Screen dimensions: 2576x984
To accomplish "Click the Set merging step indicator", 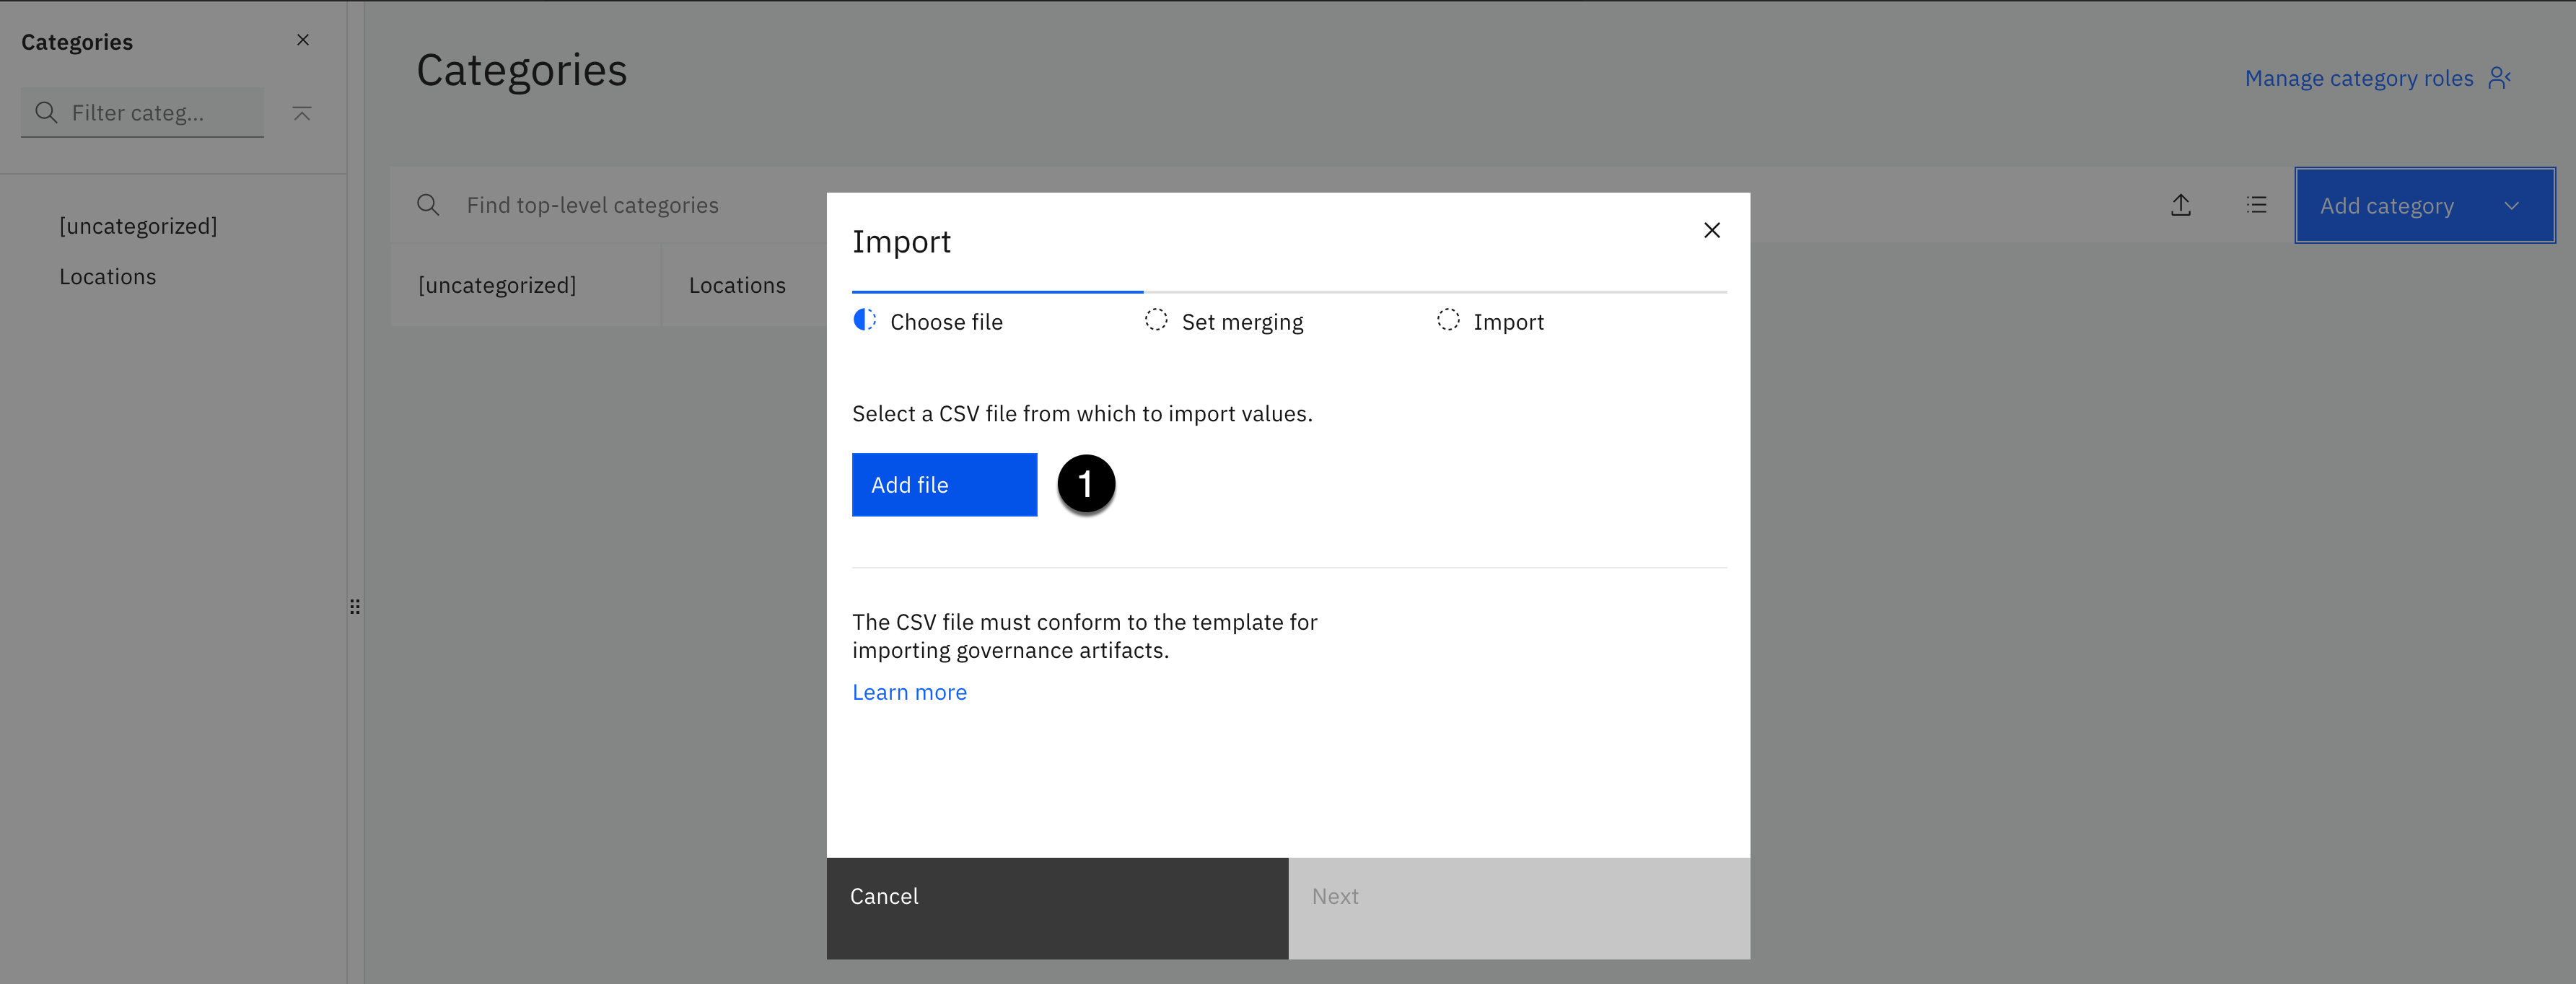I will [x=1156, y=320].
